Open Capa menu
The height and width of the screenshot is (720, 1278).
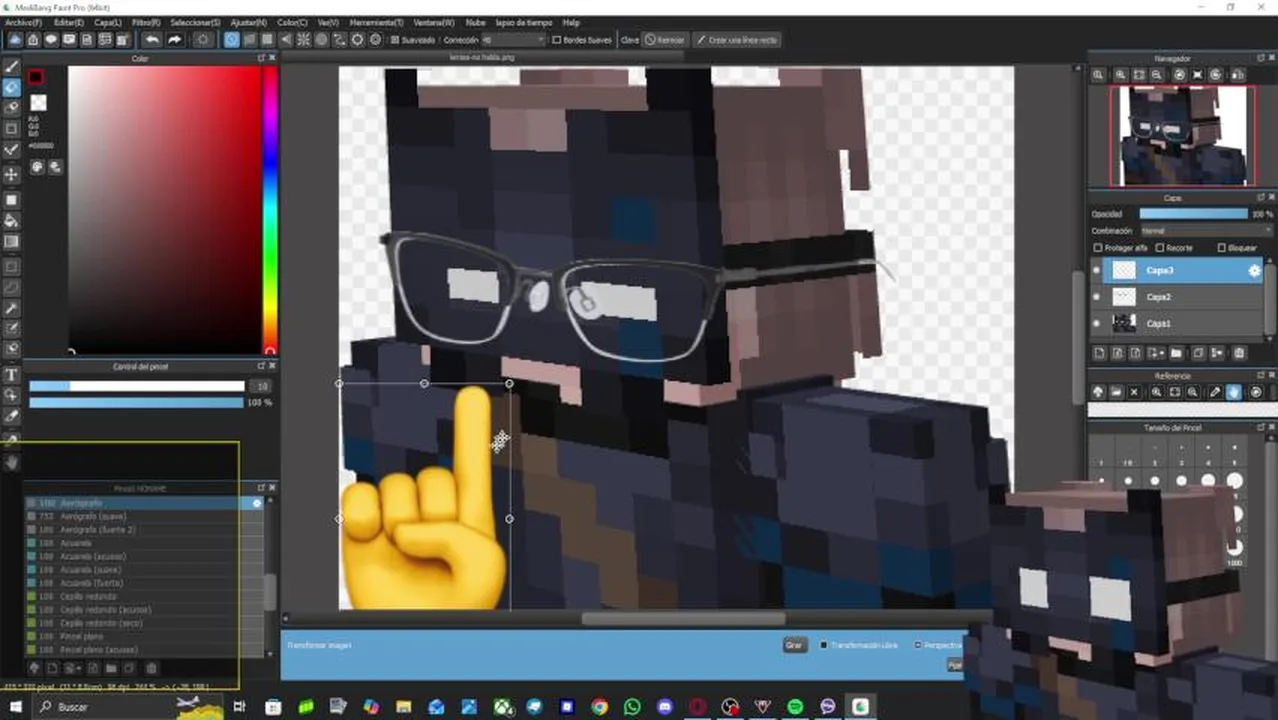[108, 22]
